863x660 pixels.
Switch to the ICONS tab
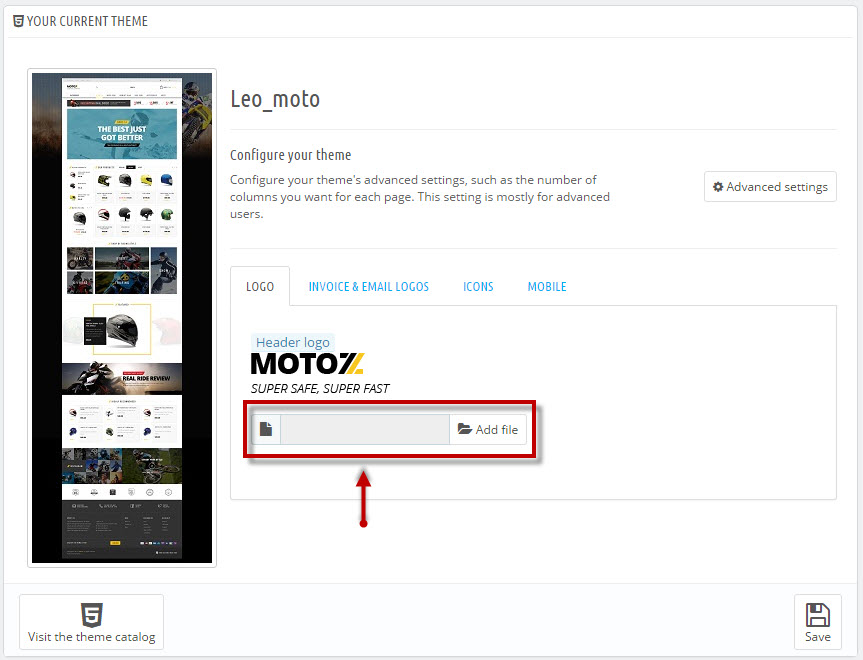pyautogui.click(x=478, y=286)
